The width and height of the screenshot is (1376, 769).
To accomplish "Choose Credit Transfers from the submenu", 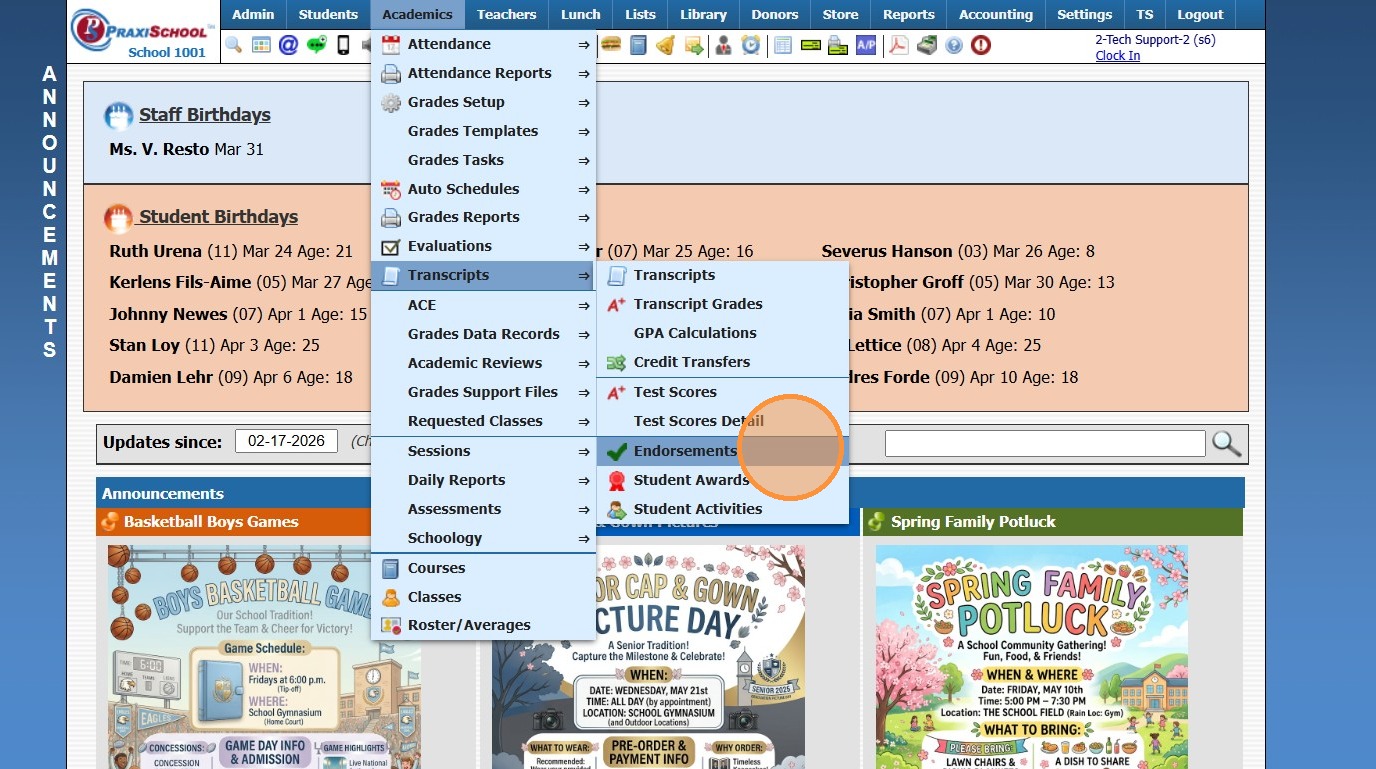I will (723, 362).
